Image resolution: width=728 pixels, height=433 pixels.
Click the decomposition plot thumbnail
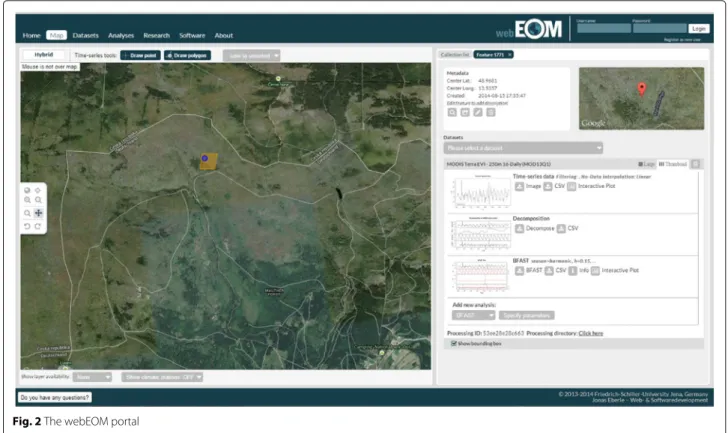pyautogui.click(x=481, y=233)
